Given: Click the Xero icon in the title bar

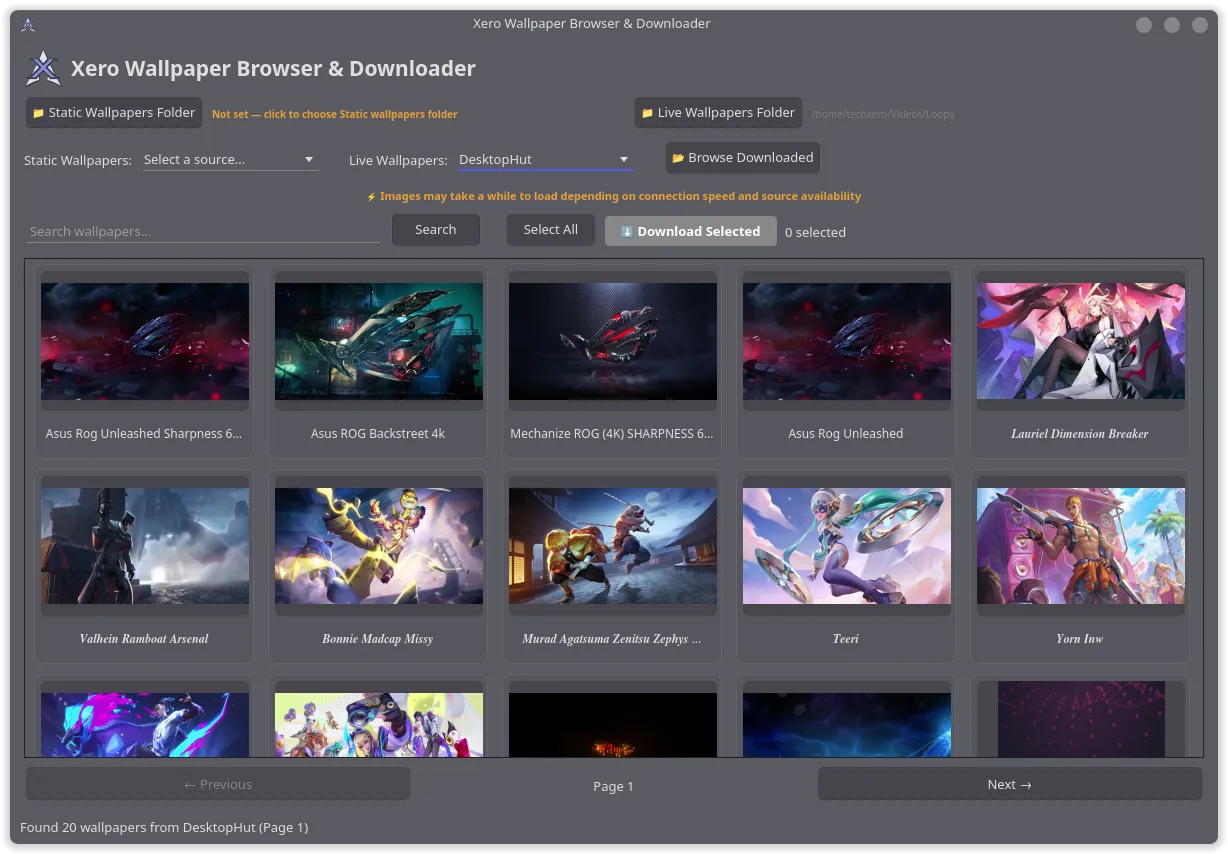Looking at the screenshot, I should tap(28, 25).
